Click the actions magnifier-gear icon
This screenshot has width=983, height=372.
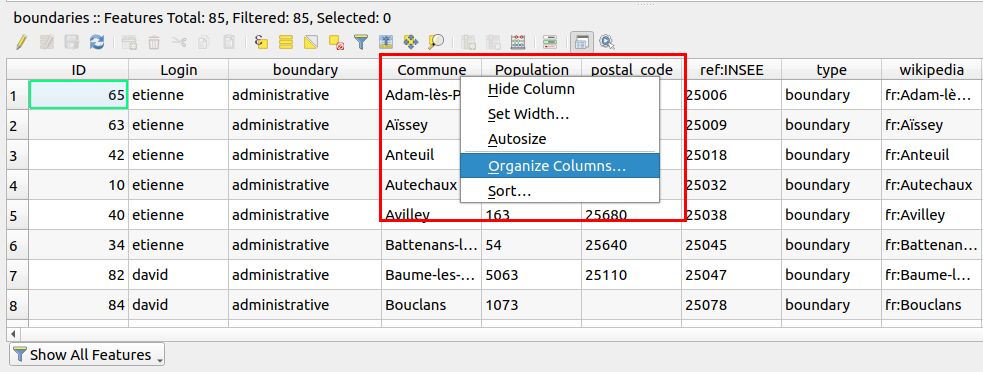607,42
